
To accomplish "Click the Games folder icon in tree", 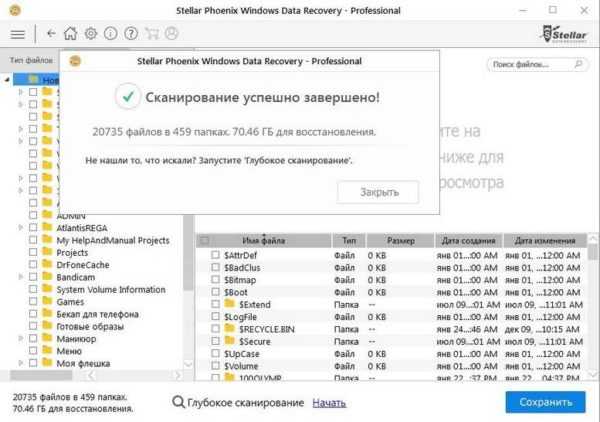I will coord(47,301).
